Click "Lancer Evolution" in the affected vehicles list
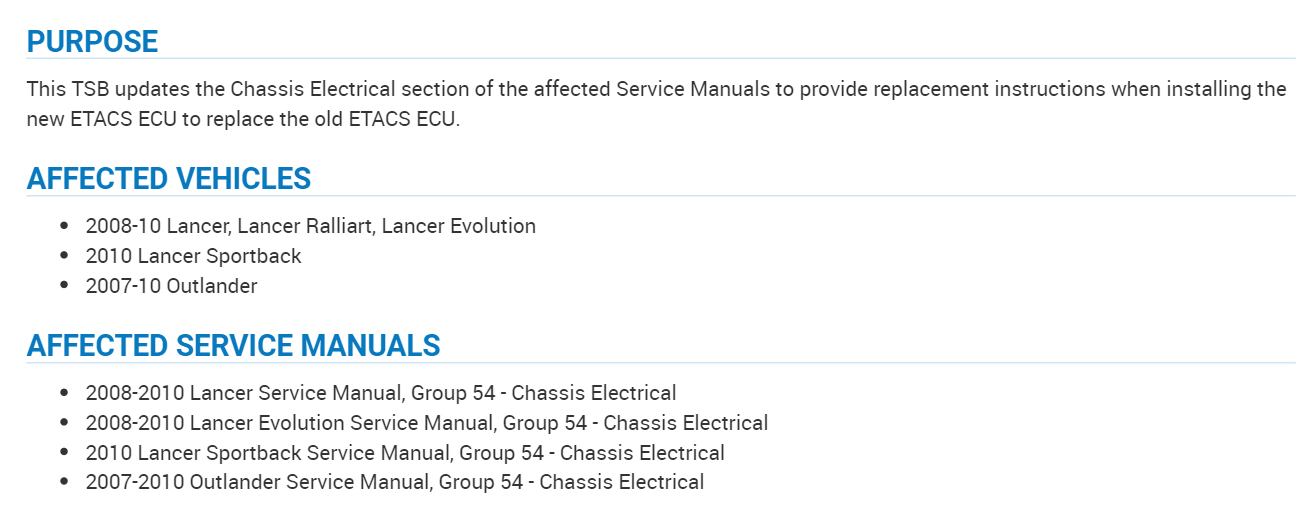 [458, 226]
